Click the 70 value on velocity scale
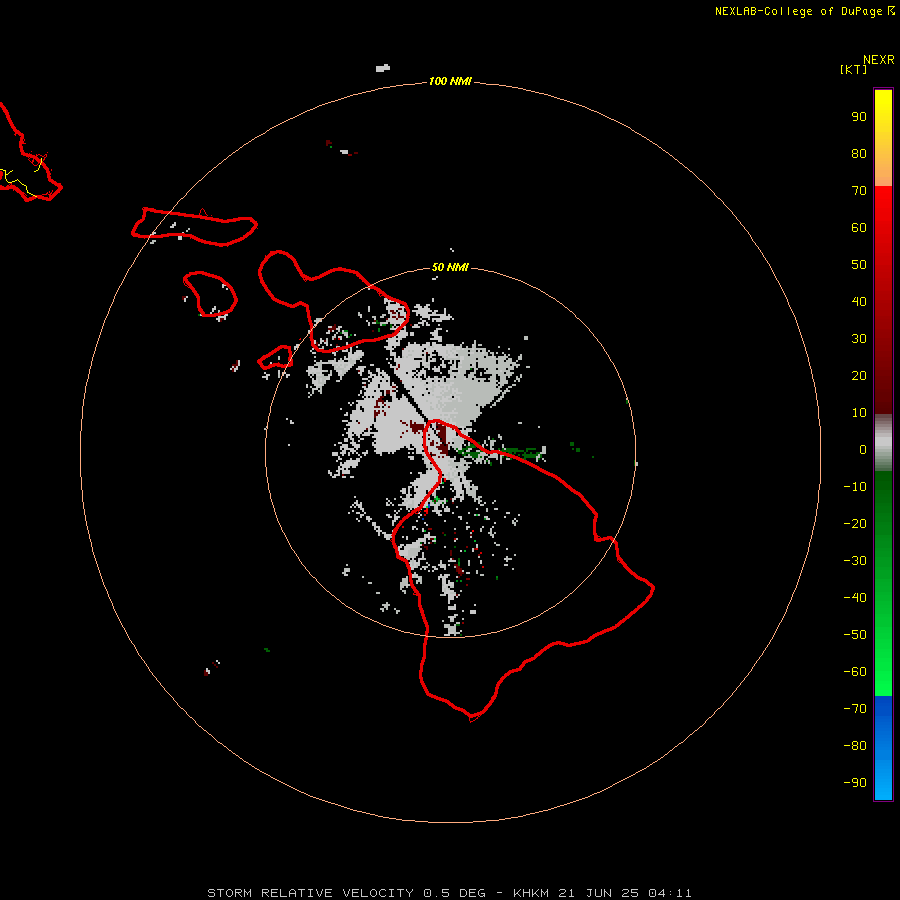Image resolution: width=900 pixels, height=900 pixels. (x=859, y=191)
